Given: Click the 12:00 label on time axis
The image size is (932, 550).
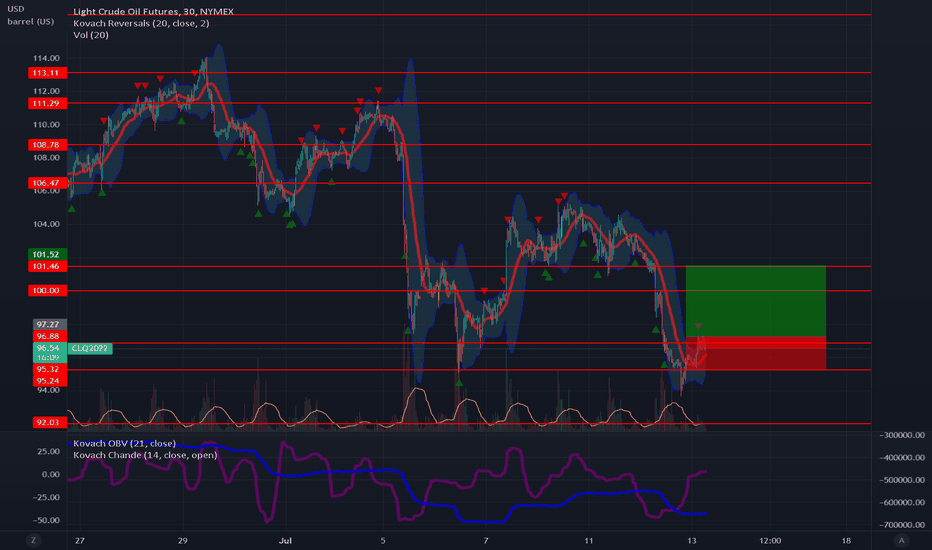Looking at the screenshot, I should click(x=770, y=540).
